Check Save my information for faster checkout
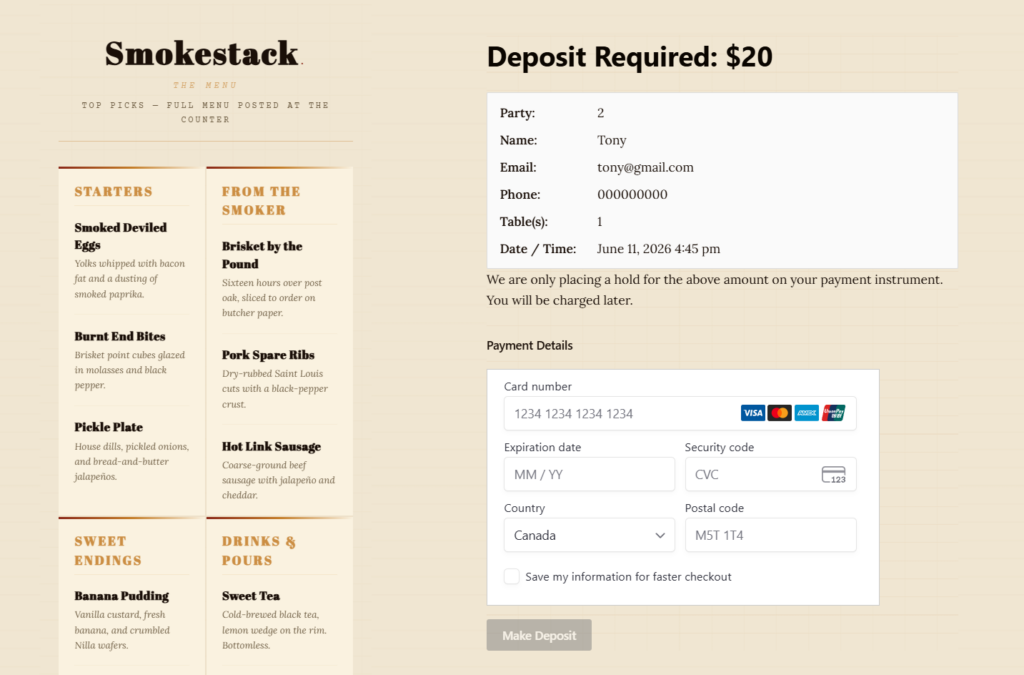The width and height of the screenshot is (1024, 675). (x=511, y=576)
